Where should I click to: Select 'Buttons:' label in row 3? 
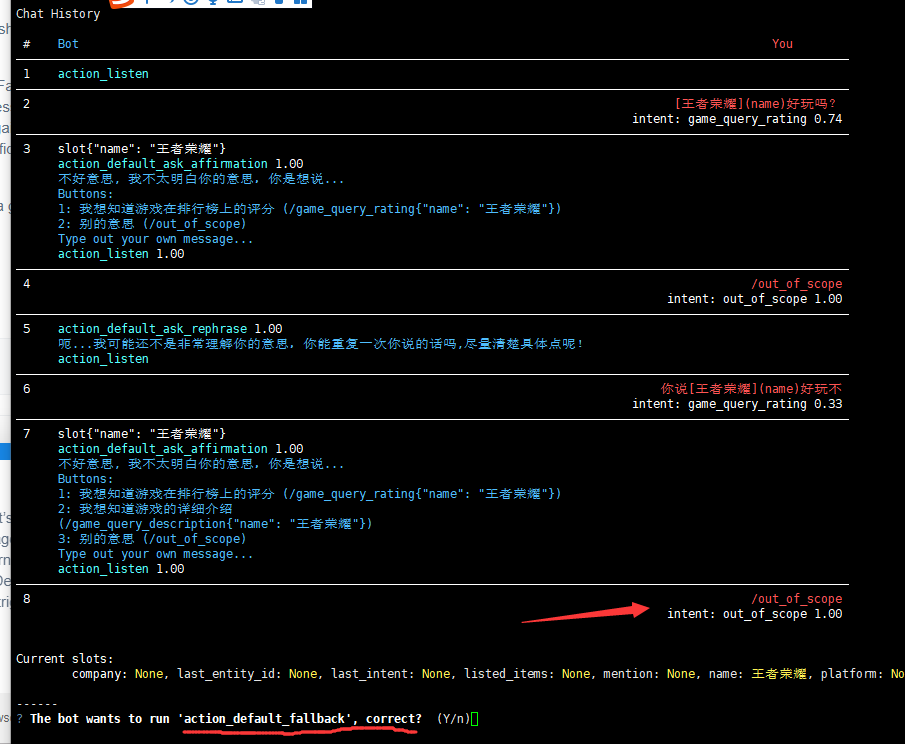click(85, 194)
